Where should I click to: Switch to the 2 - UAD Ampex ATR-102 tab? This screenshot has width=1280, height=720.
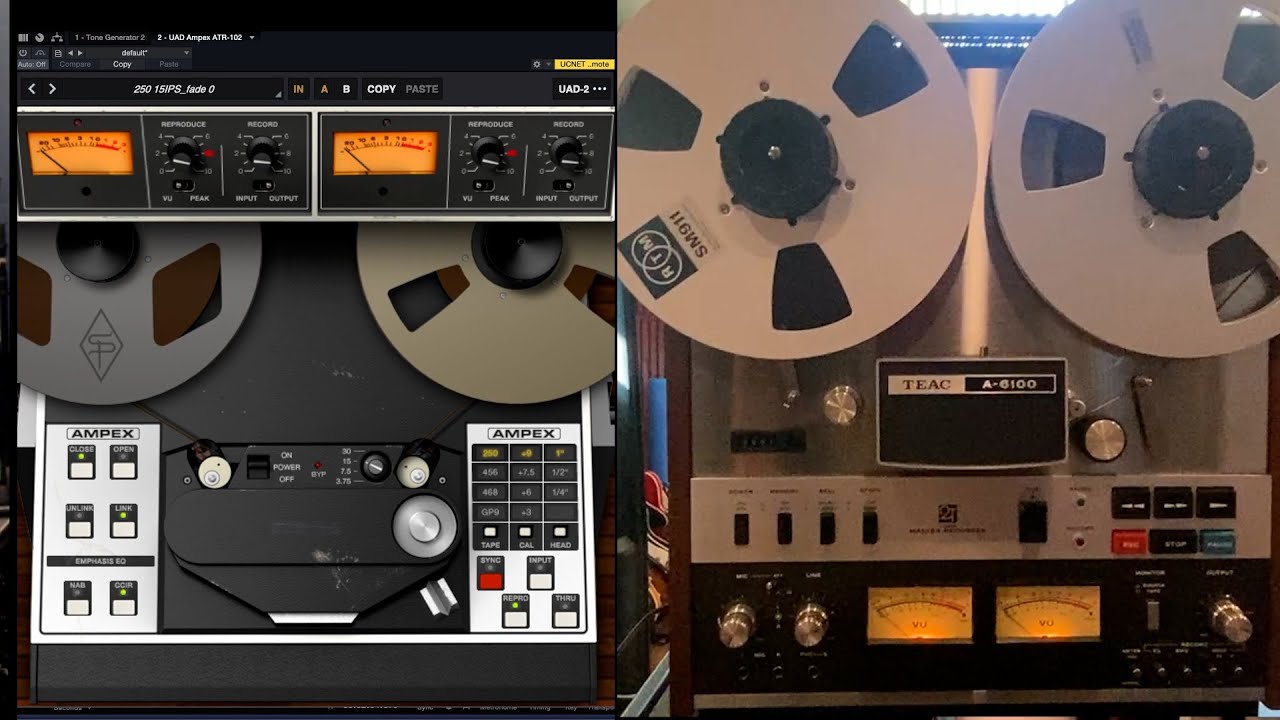click(200, 37)
